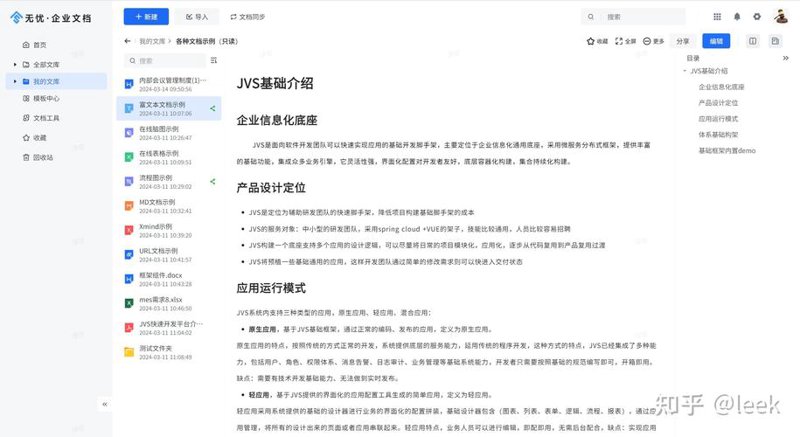Open 框架组件.docx file
The image size is (800, 437).
pos(169,279)
